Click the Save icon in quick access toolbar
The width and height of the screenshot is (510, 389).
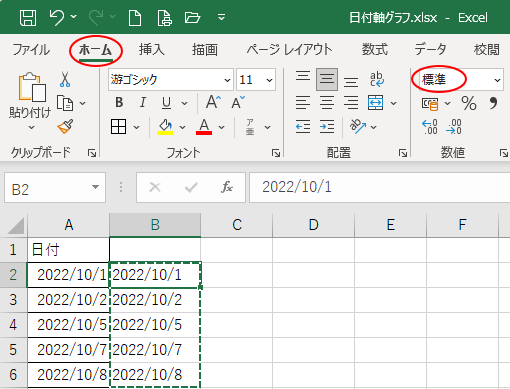pyautogui.click(x=28, y=17)
